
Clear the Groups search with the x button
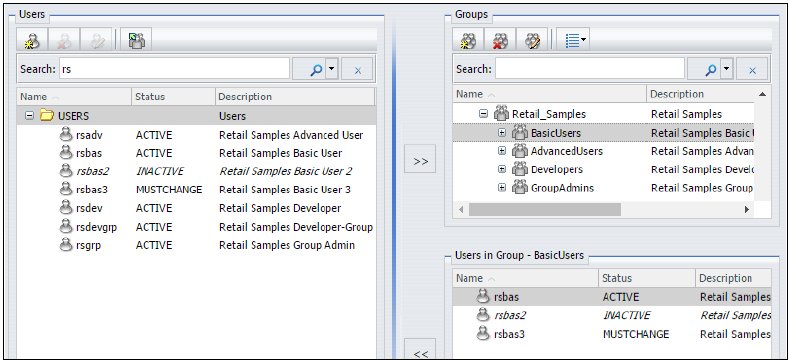[752, 69]
